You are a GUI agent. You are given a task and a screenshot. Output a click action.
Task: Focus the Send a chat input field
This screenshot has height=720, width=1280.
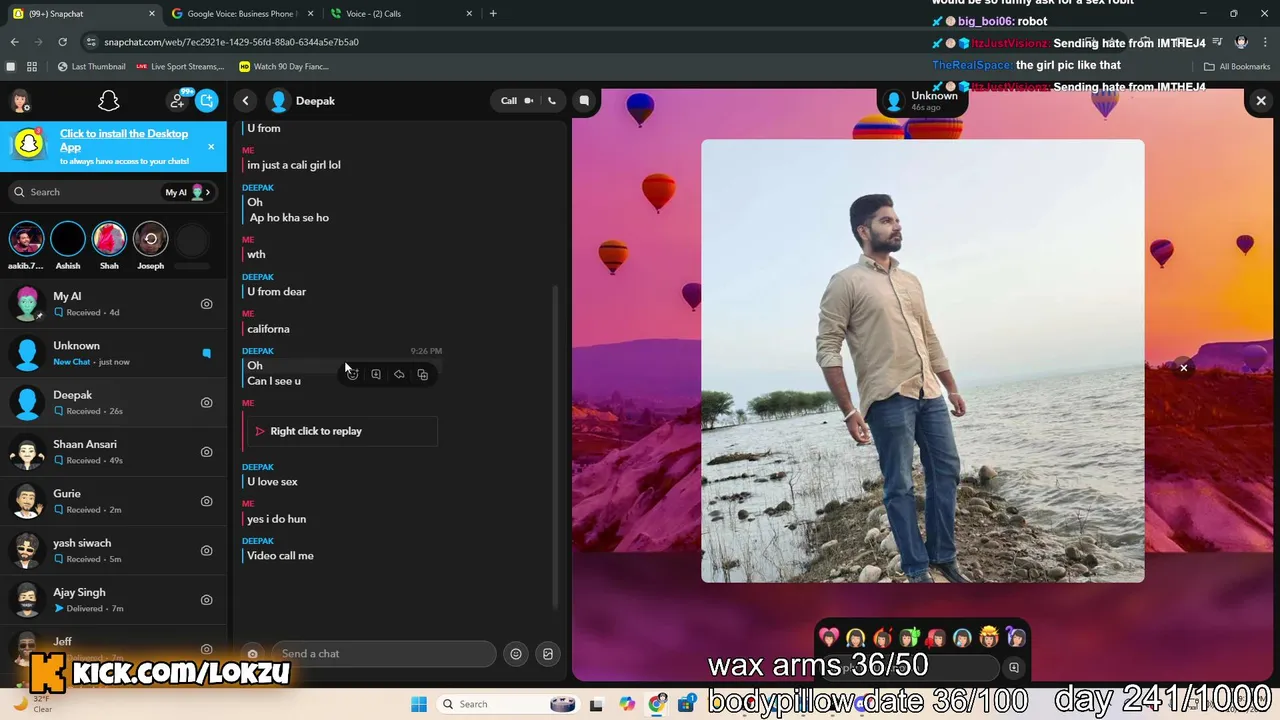[x=382, y=654]
